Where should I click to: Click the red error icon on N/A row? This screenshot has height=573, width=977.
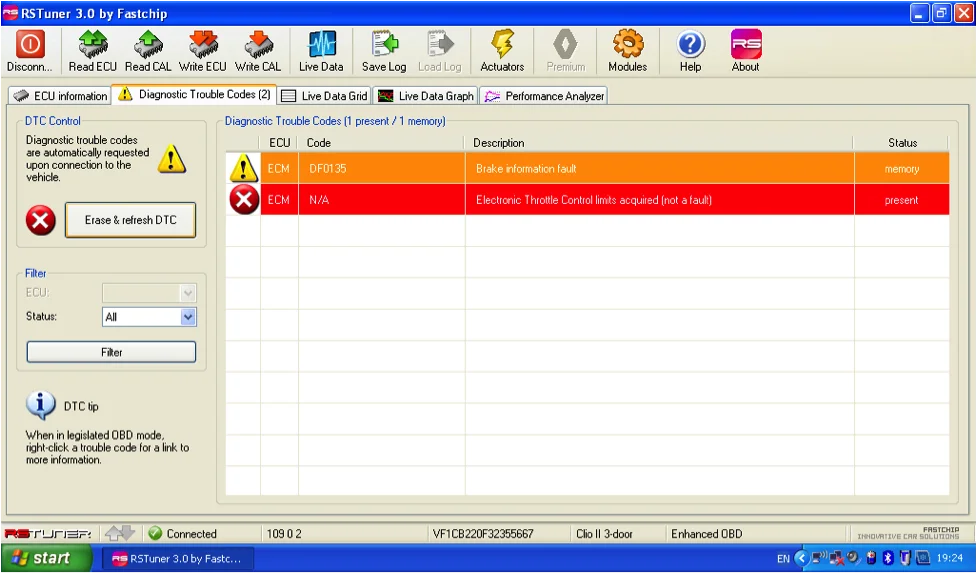pos(244,200)
